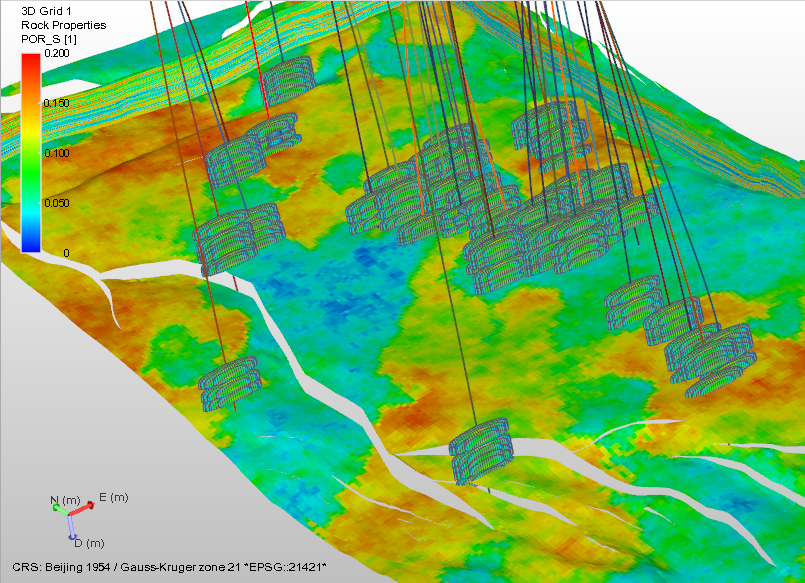Click the blue bottom end of the color bar
805x583 pixels.
(31, 244)
